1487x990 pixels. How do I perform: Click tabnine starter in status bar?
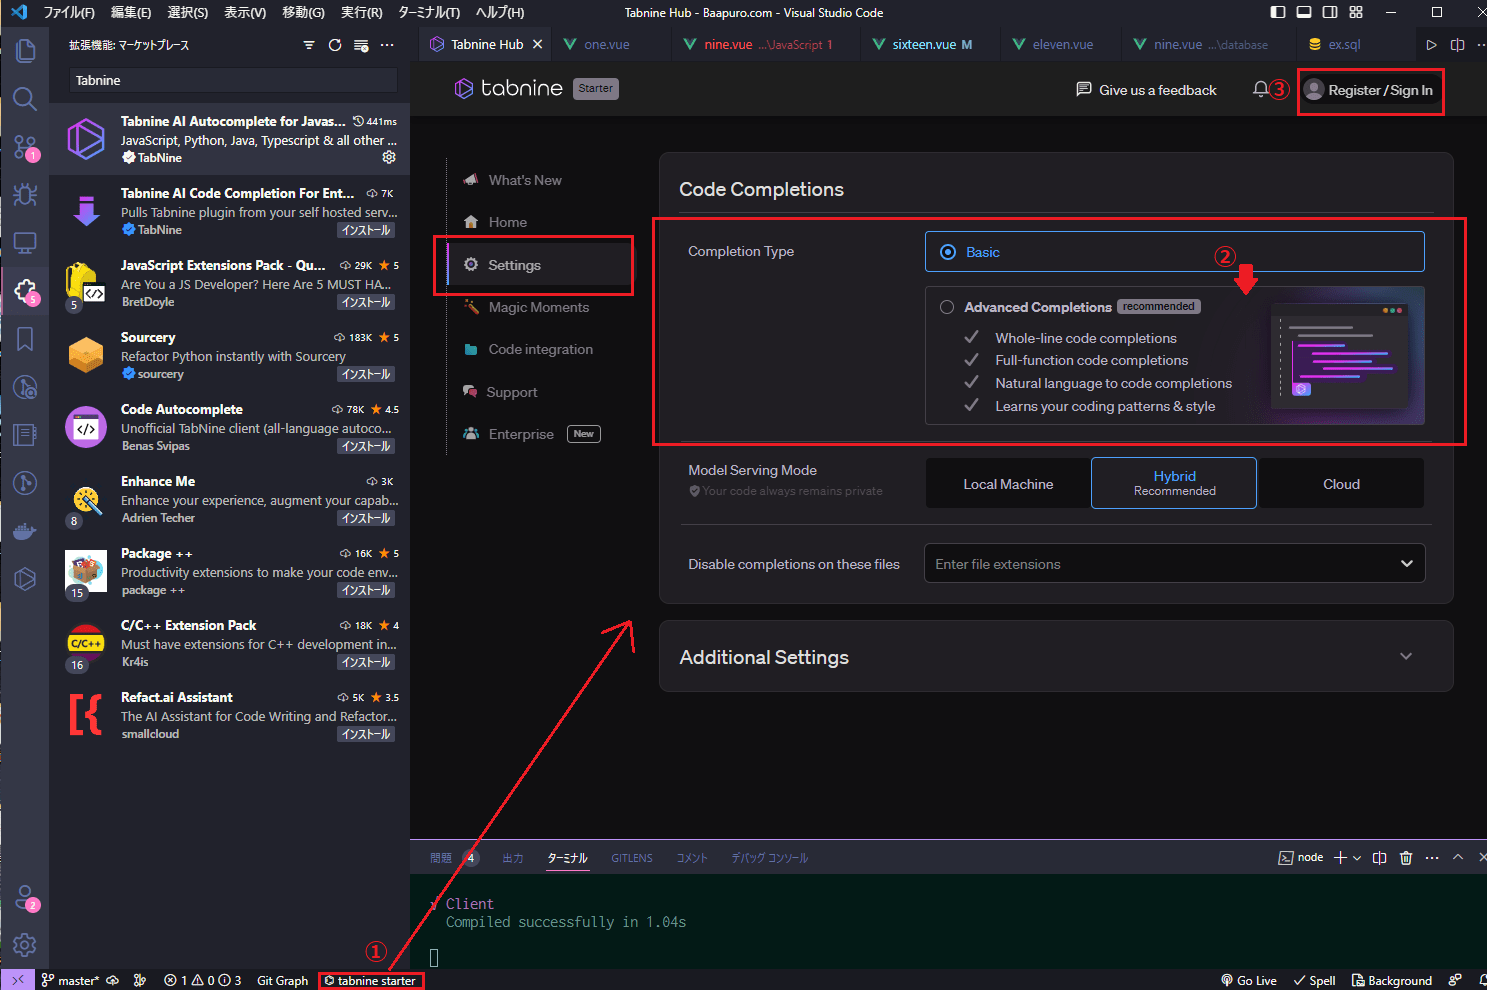coord(370,980)
